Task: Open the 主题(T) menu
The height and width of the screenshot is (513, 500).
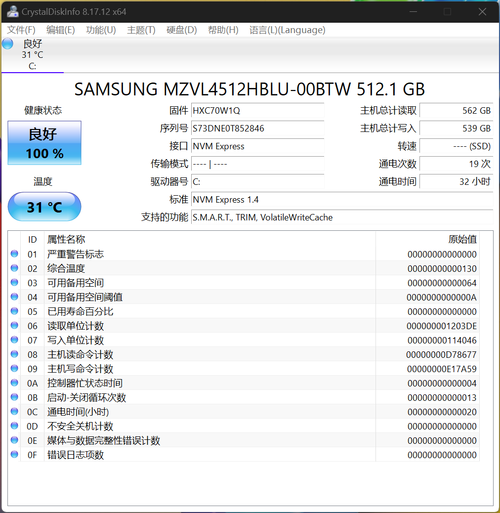Action: (141, 30)
